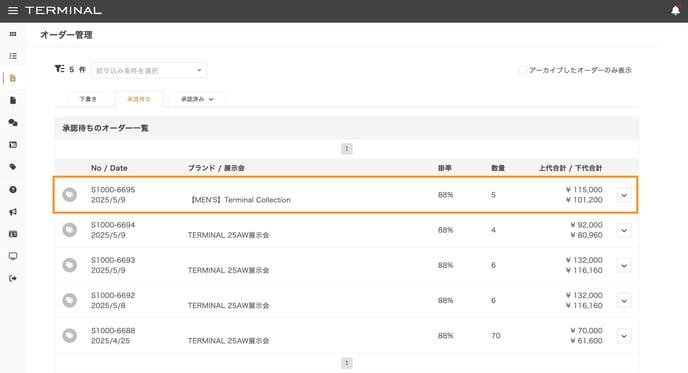Expand the S1000-6694 order row chevron

click(x=624, y=230)
